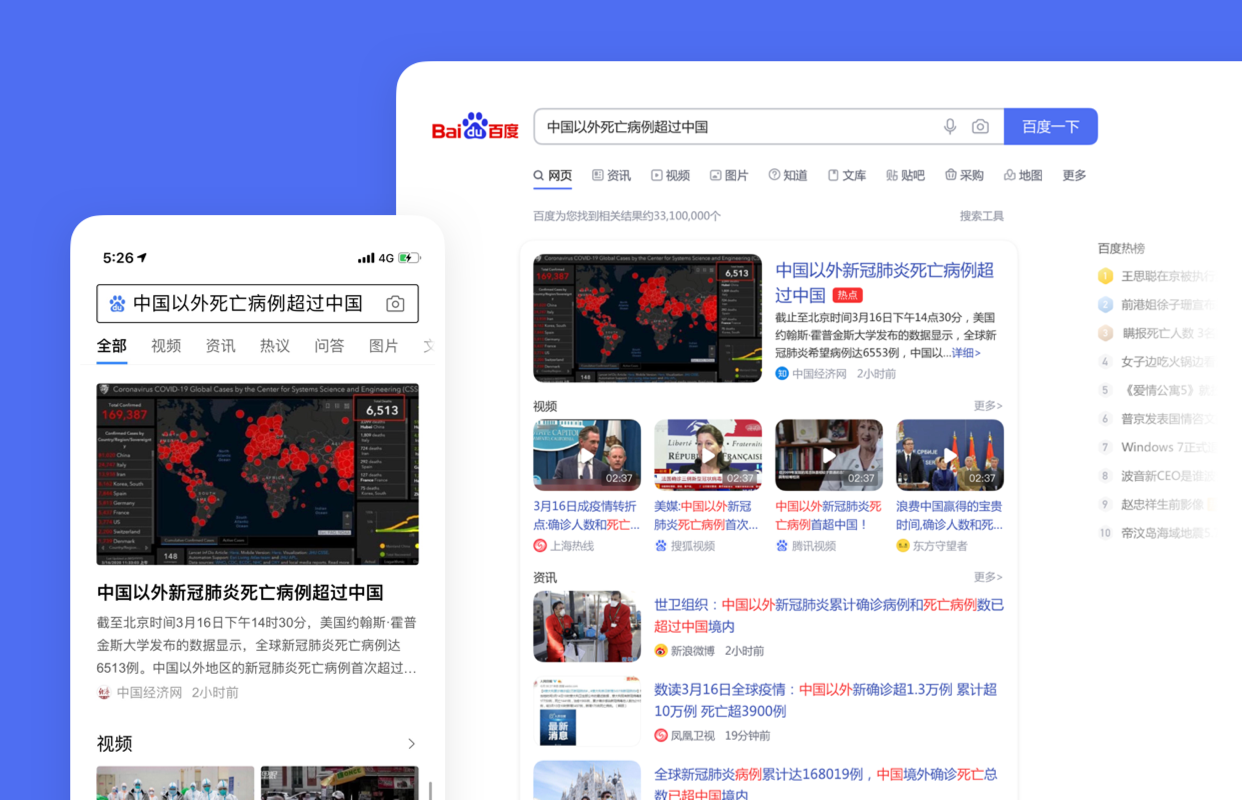This screenshot has width=1242, height=800.
Task: Open hot list item 《爱情公寓5》
Action: coord(1168,390)
